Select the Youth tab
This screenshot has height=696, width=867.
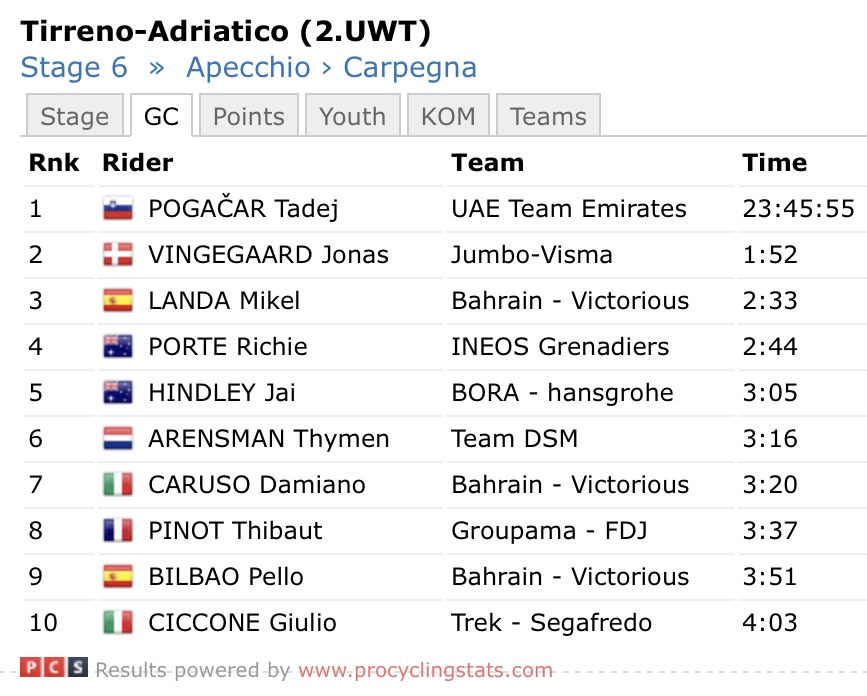pyautogui.click(x=352, y=117)
